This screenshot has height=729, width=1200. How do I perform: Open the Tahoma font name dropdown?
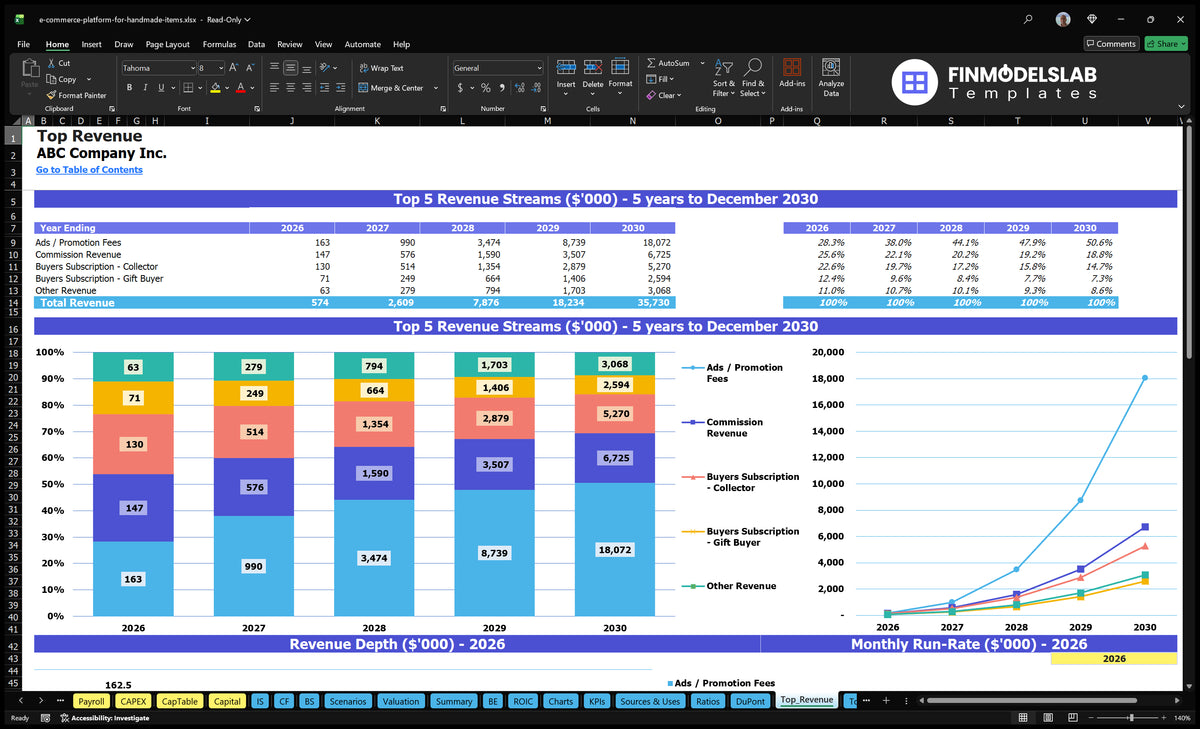point(191,68)
